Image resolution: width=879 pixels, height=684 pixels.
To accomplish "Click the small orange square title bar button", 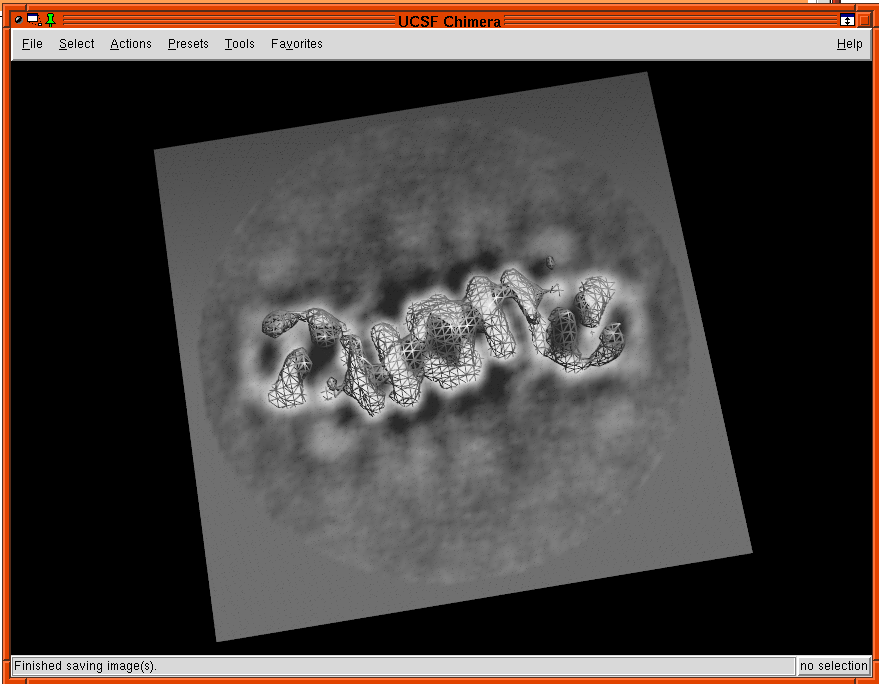I will coord(864,21).
